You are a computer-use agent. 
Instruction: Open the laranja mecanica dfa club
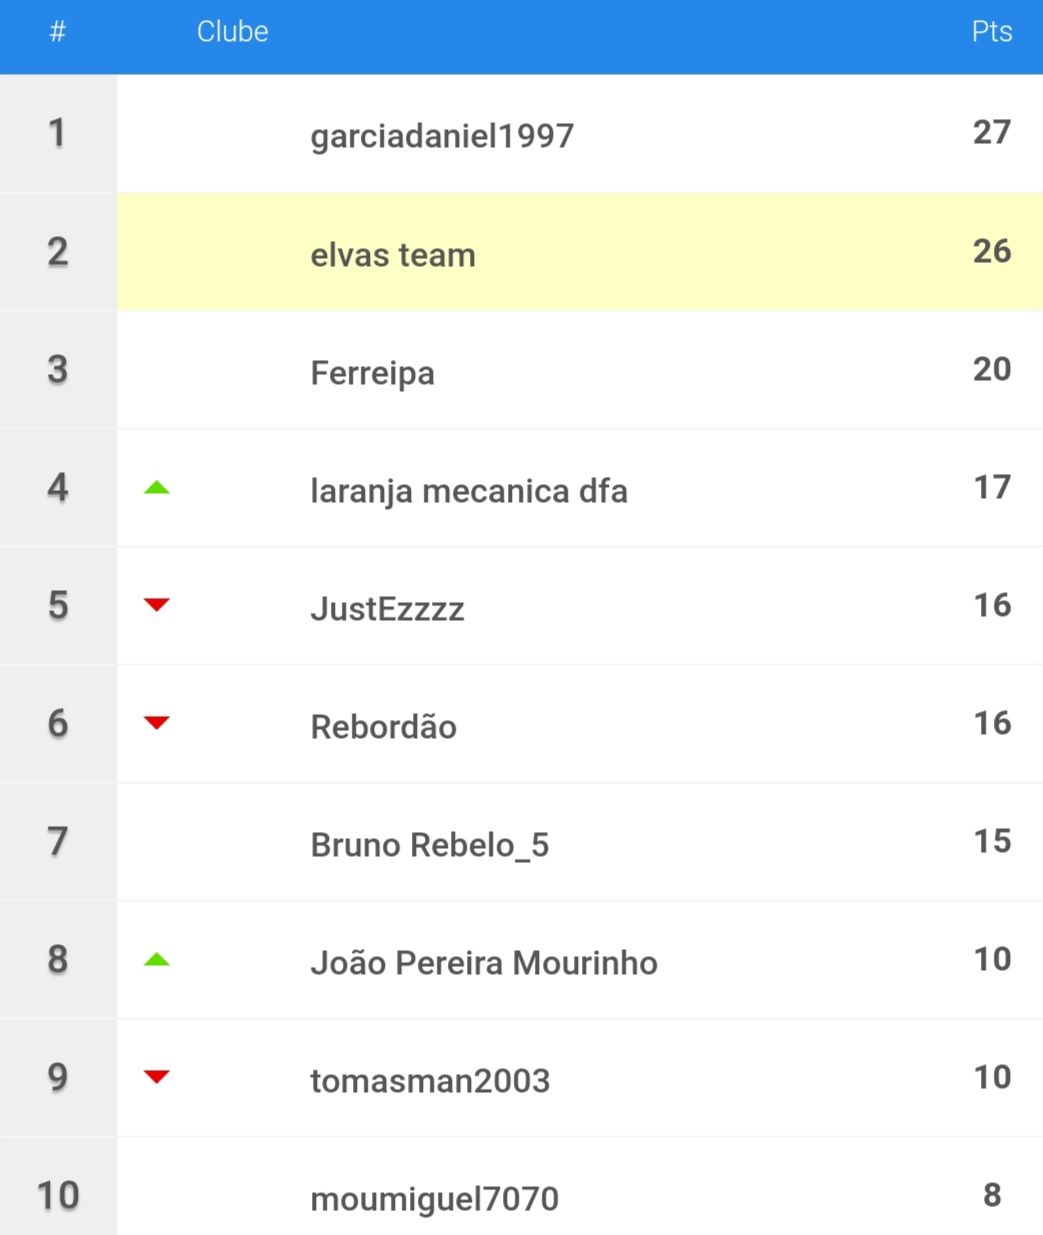pos(469,491)
